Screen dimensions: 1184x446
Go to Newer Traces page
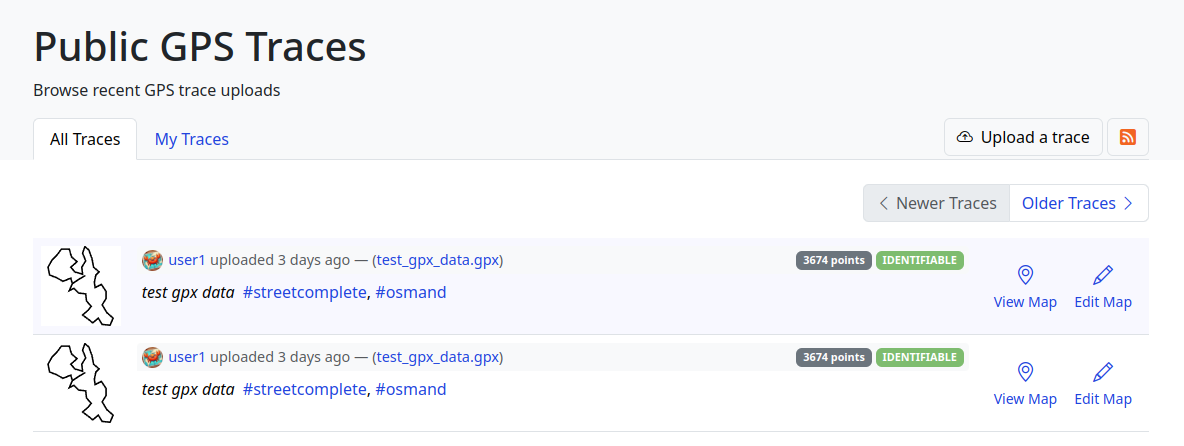[937, 203]
